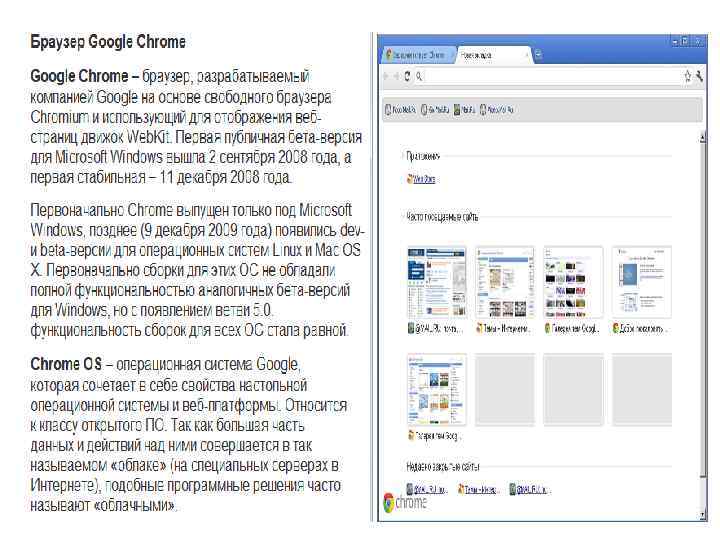The height and width of the screenshot is (540, 720).
Task: Click the Web Store icon
Action: pos(410,179)
